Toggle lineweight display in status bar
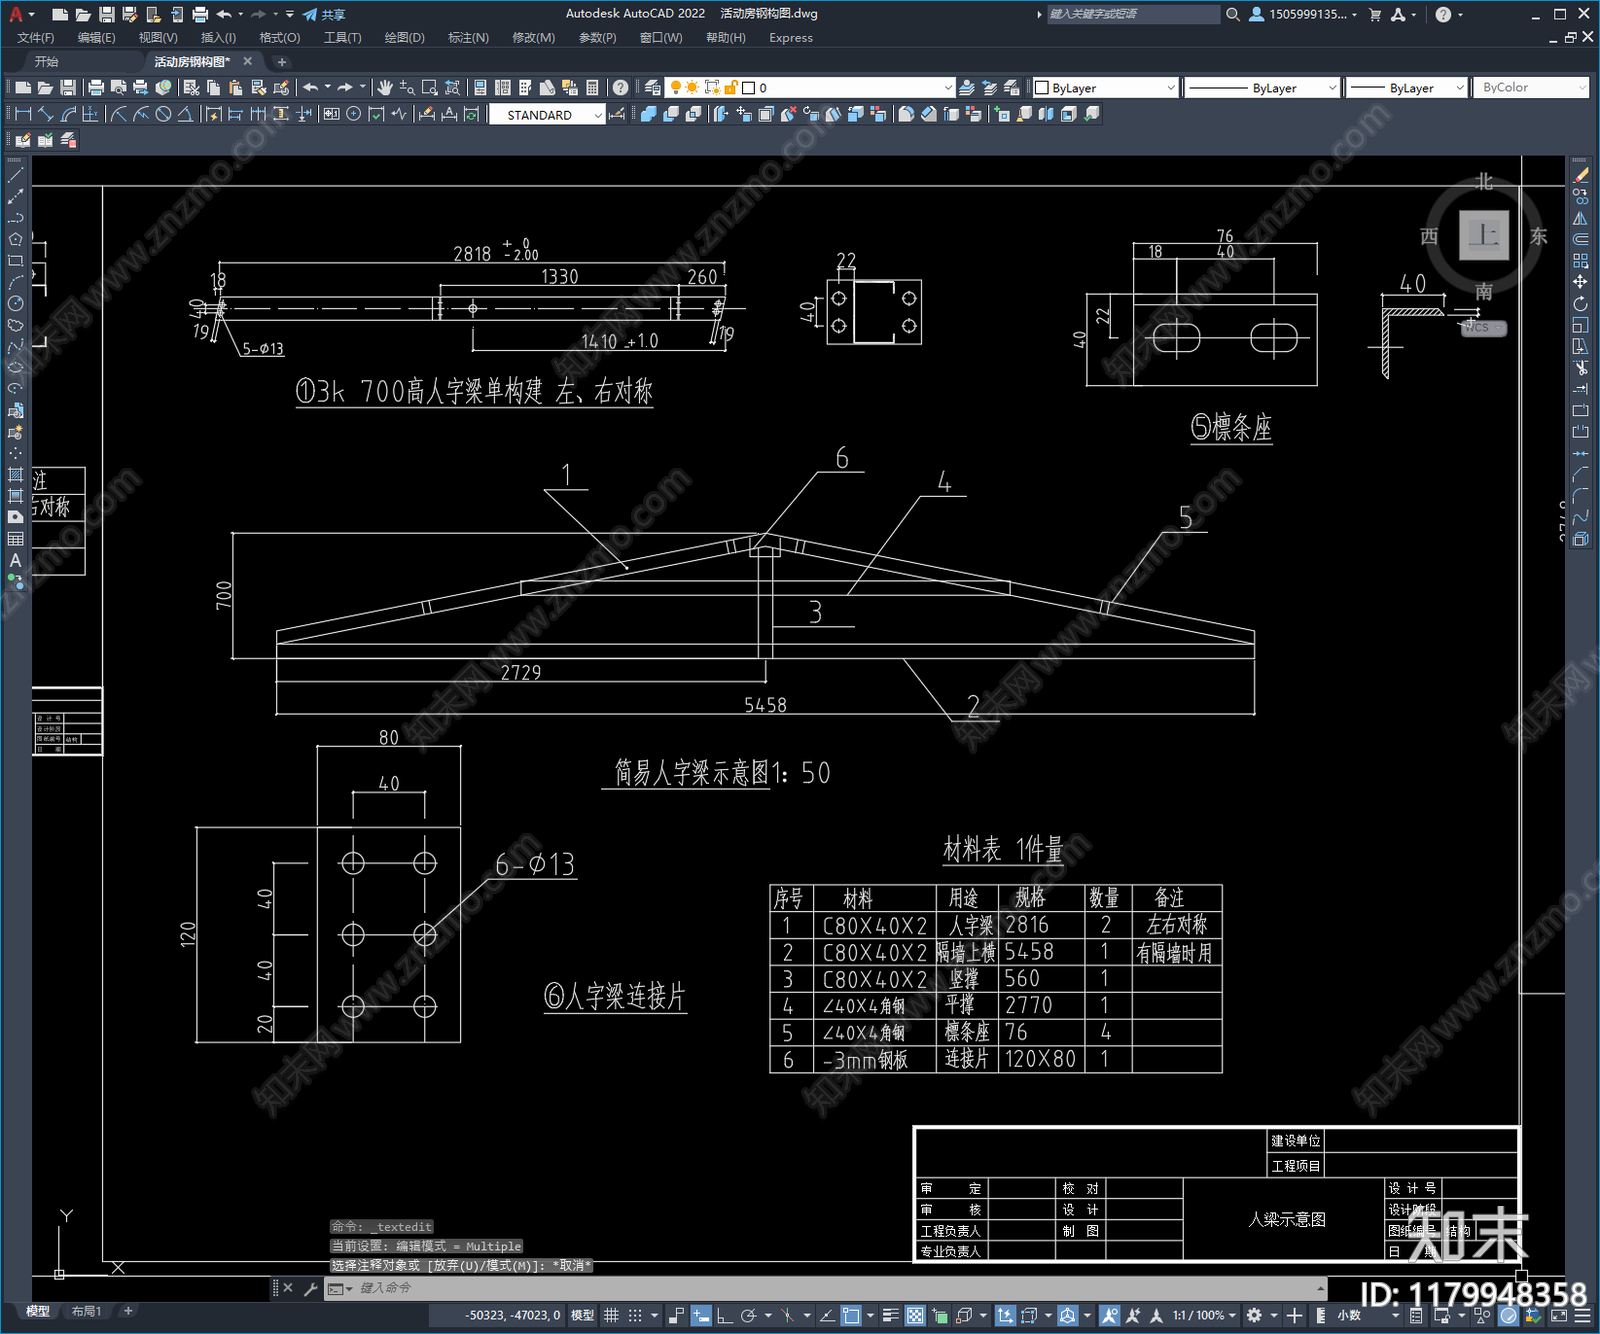Viewport: 1600px width, 1334px height. (890, 1315)
